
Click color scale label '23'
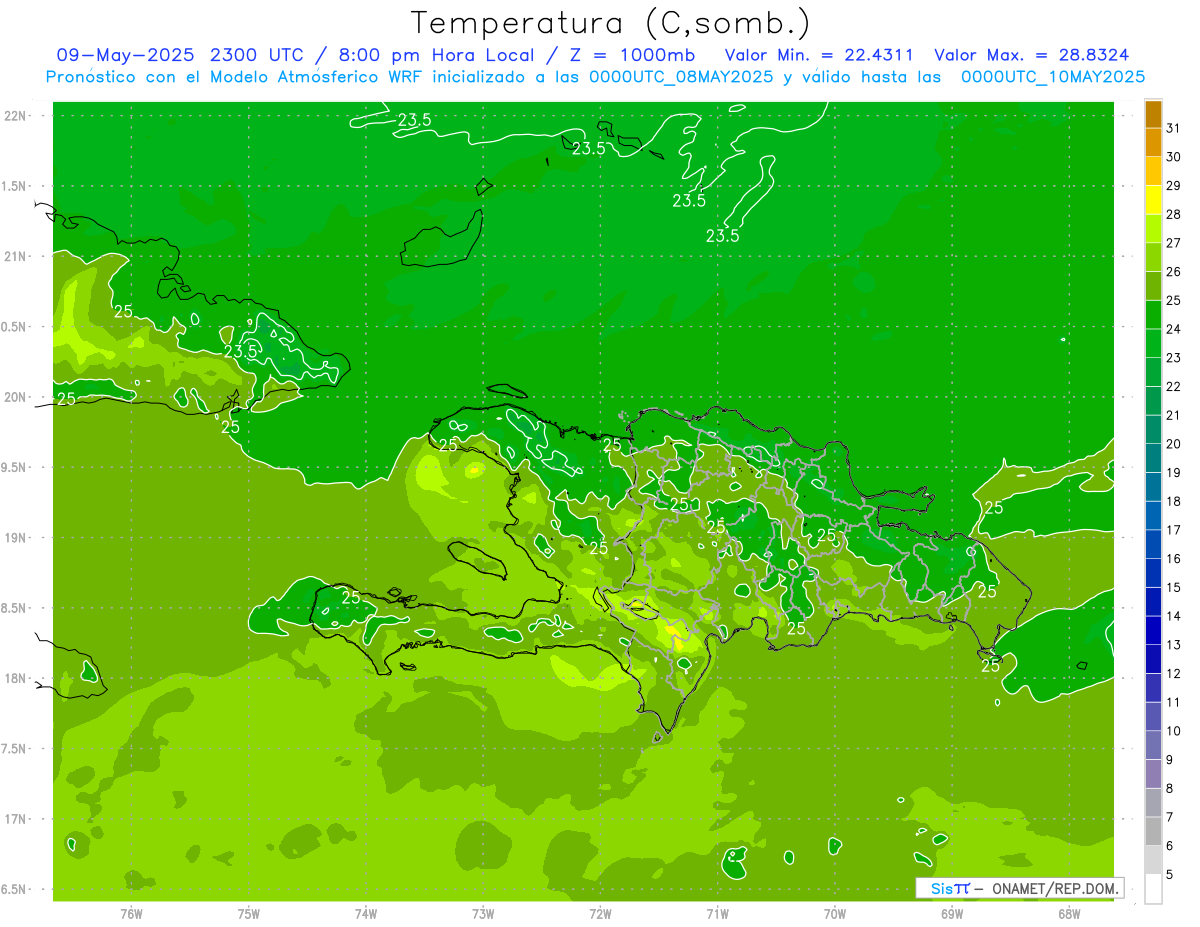coord(1174,358)
